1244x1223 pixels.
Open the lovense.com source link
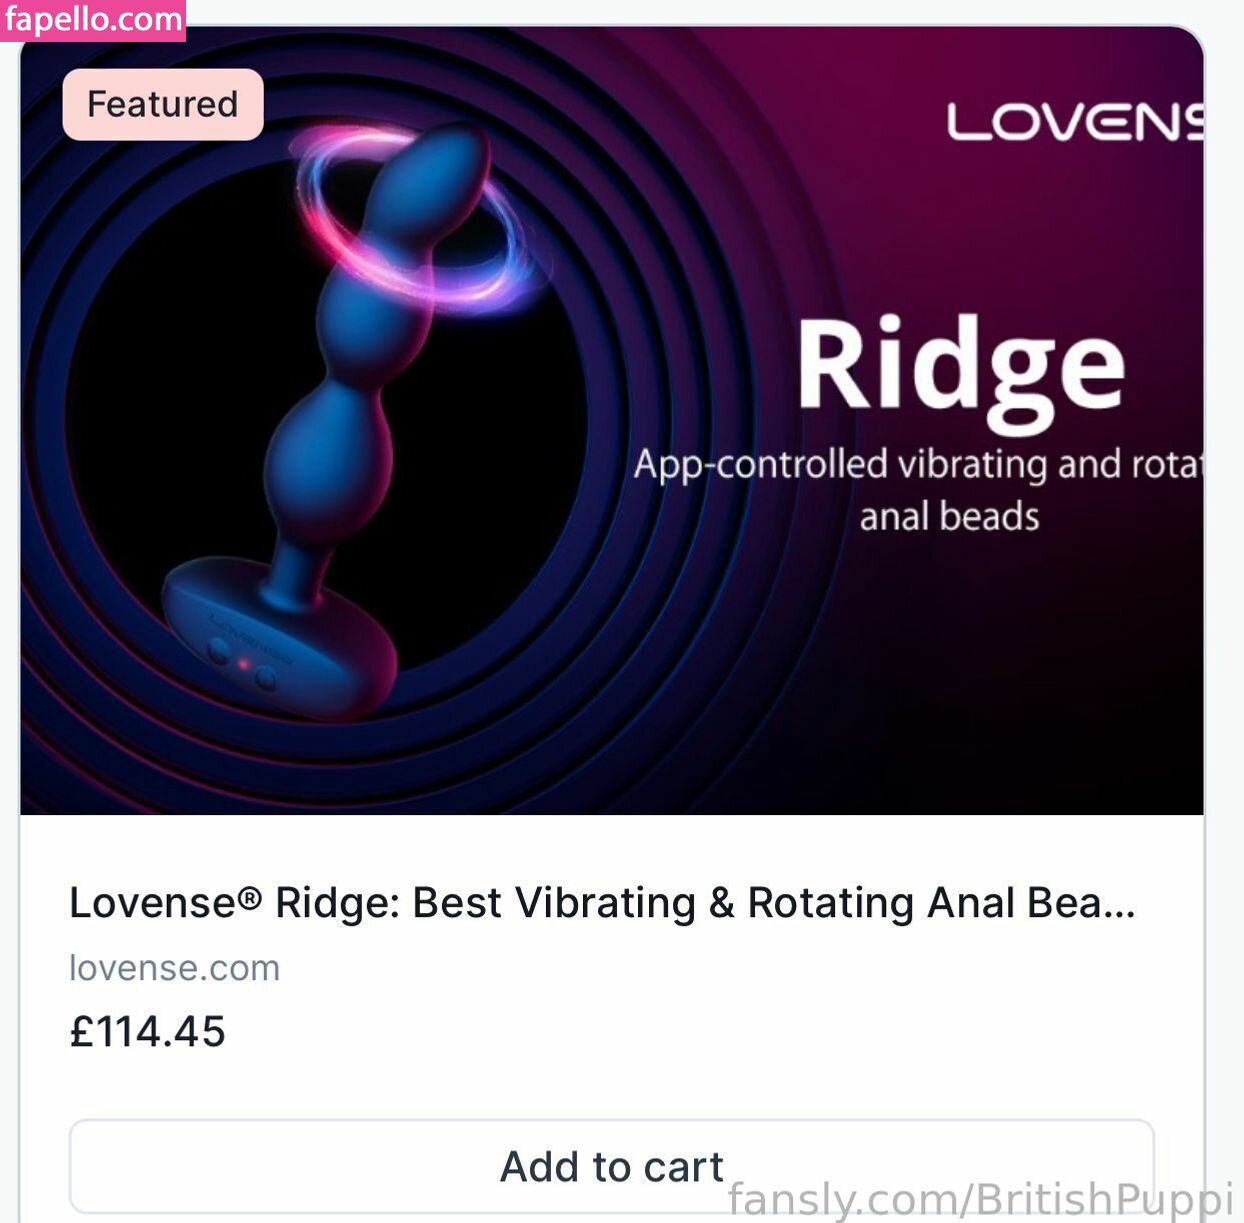click(174, 968)
